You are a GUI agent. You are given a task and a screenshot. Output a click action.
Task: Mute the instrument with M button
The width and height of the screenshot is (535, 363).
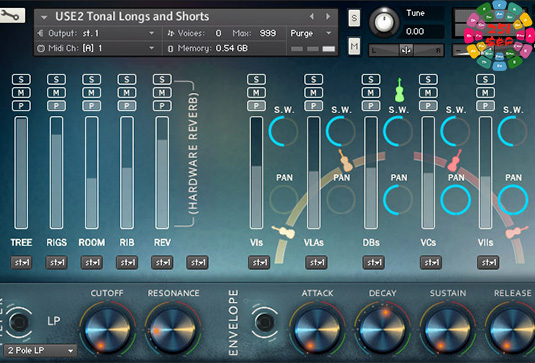354,46
